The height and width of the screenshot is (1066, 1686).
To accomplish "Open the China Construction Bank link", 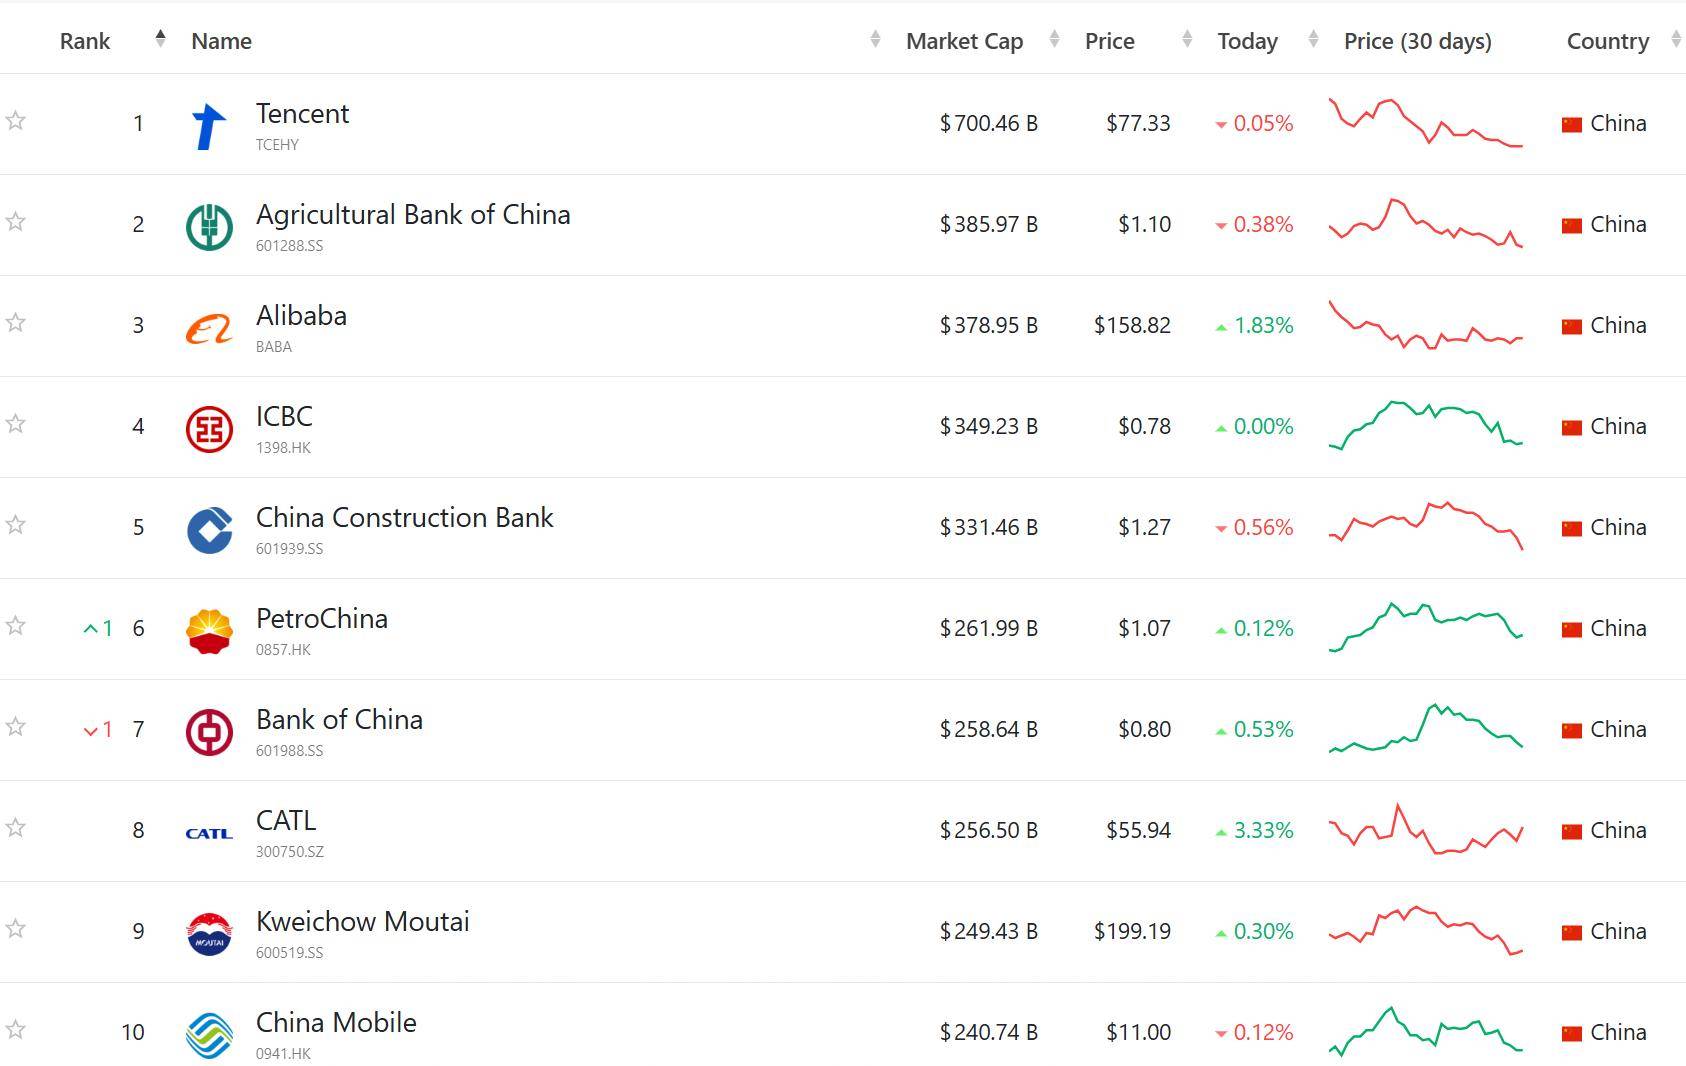I will pos(404,518).
